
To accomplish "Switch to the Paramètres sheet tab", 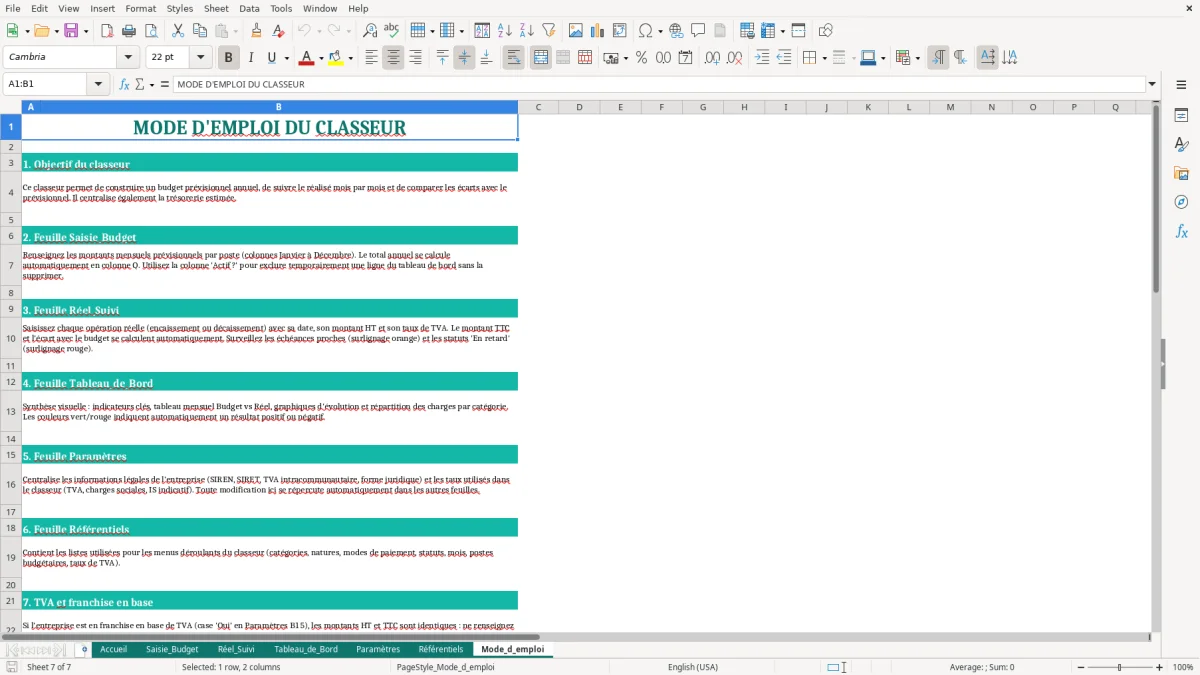I will (x=378, y=649).
